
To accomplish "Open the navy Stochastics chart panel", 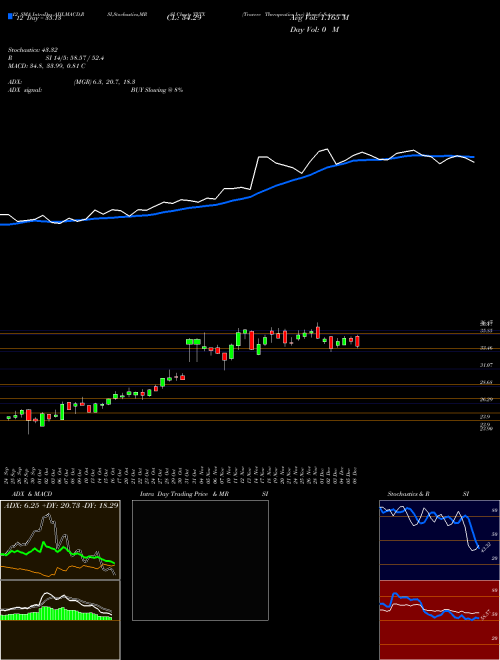I will coord(439,540).
